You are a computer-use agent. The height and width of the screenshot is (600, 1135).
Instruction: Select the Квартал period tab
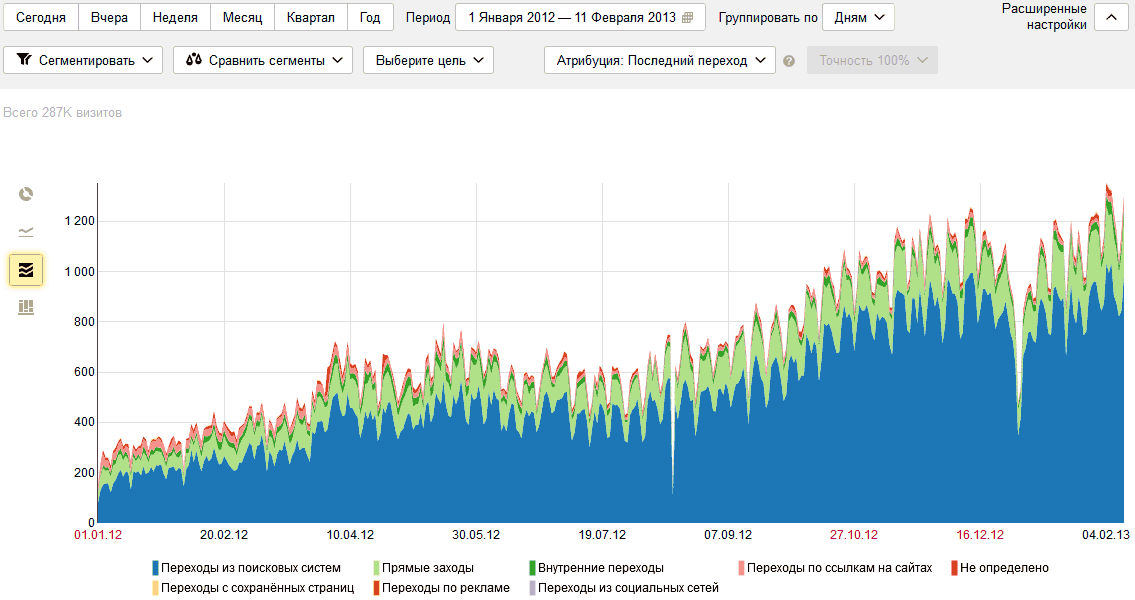tap(310, 16)
